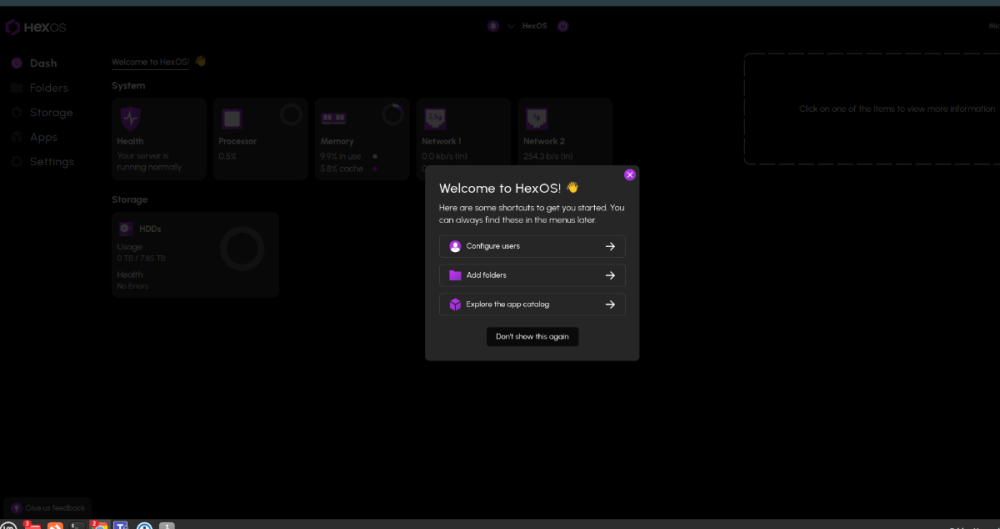The image size is (1000, 529).
Task: Open the Add folders shortcut
Action: pos(532,276)
